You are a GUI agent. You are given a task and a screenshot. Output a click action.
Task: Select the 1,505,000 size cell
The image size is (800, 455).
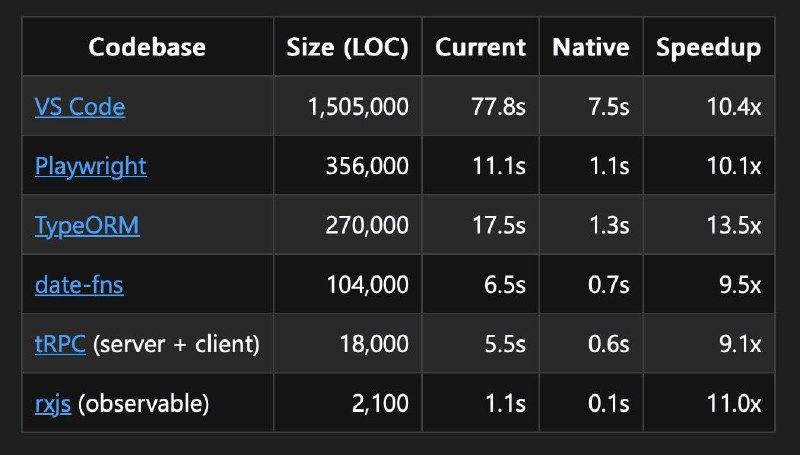tap(348, 106)
